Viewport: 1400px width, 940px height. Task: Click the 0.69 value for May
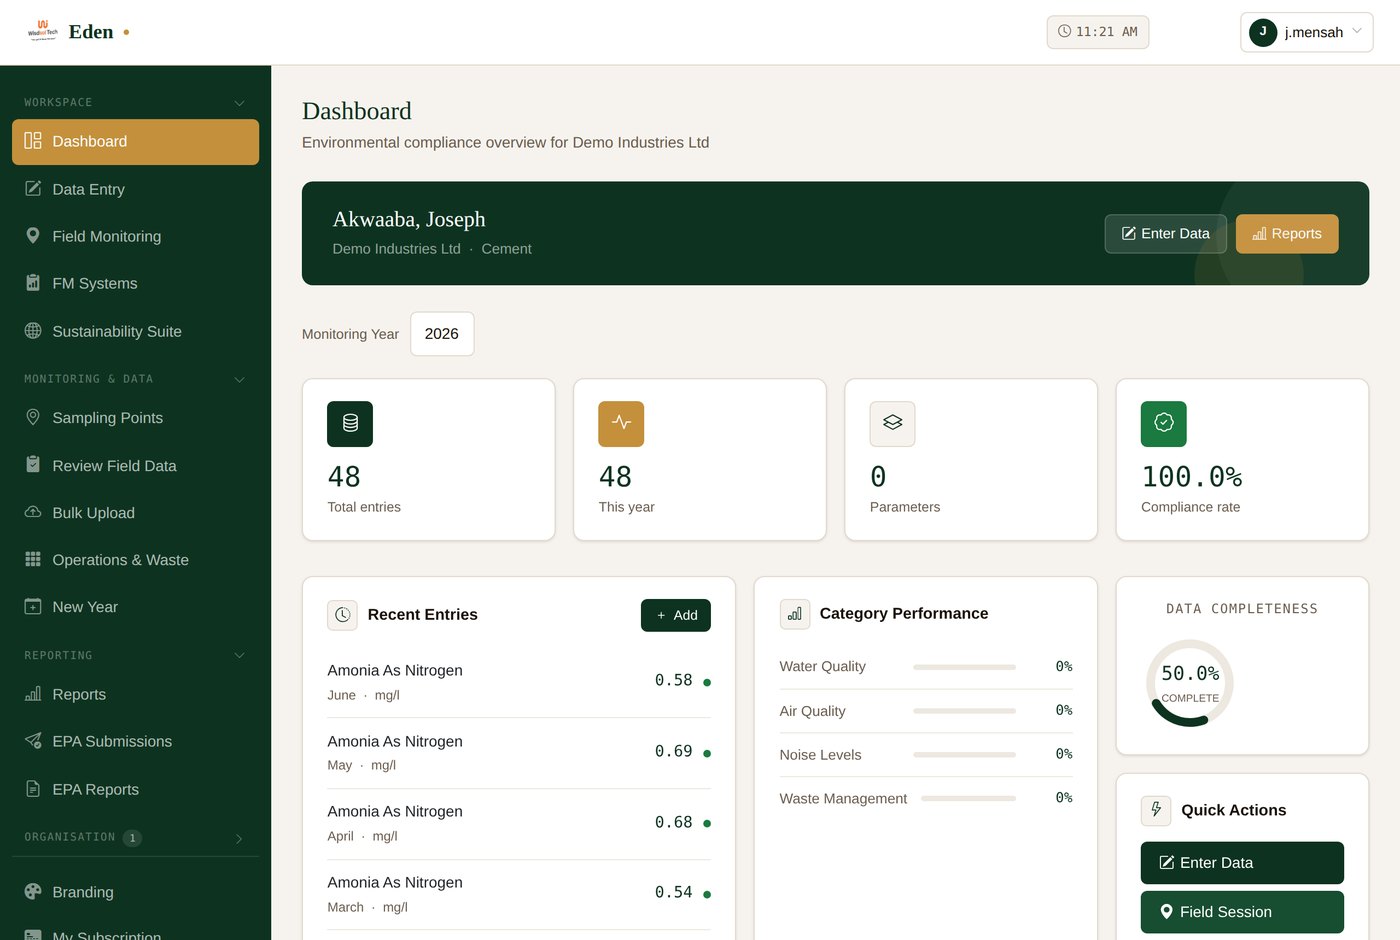(x=673, y=751)
